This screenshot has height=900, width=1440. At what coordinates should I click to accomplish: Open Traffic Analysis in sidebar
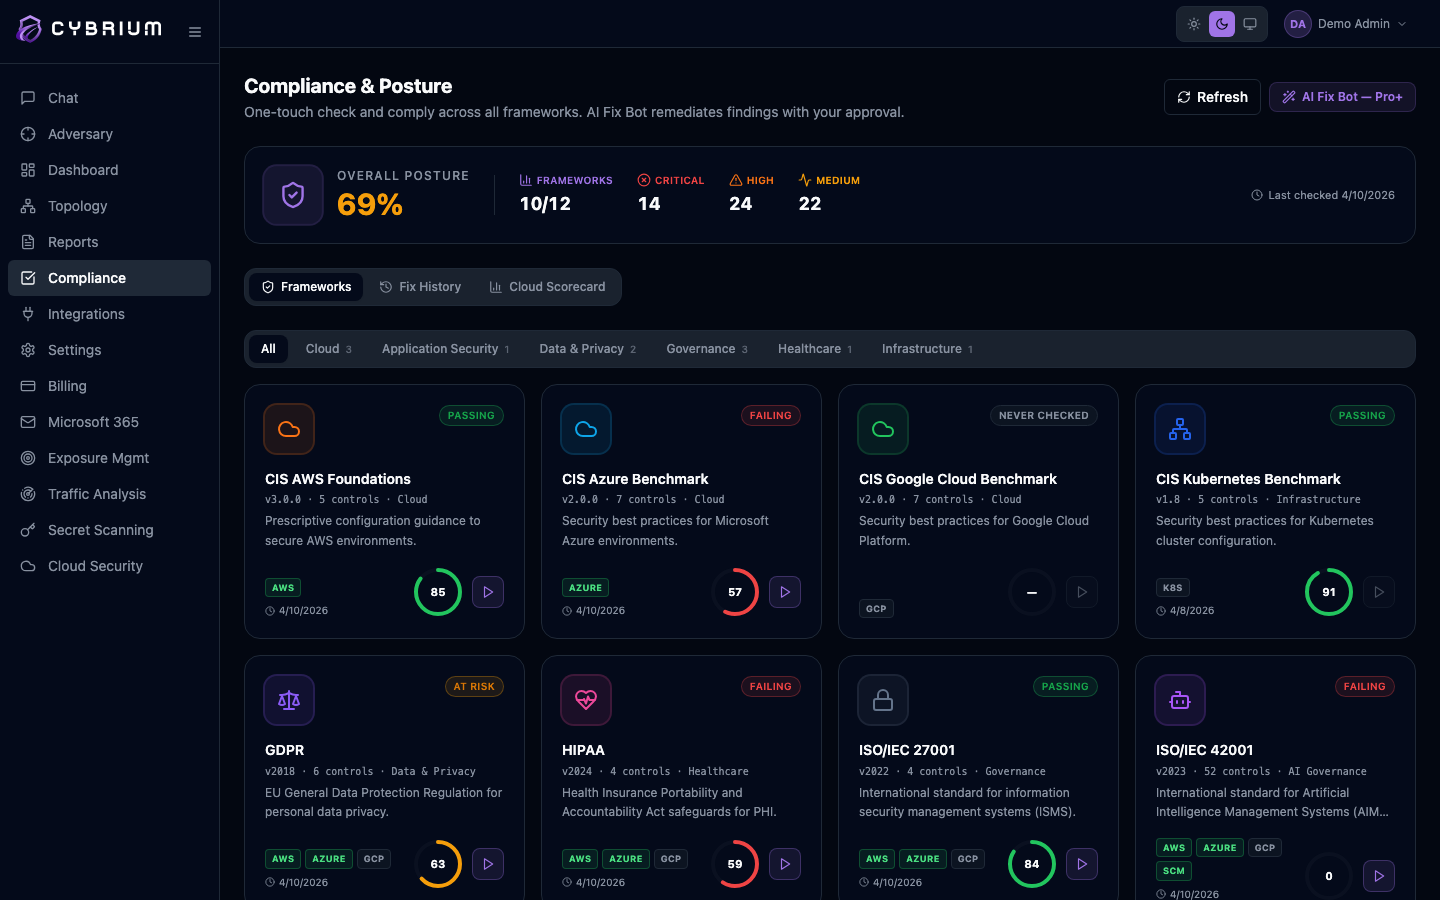coord(109,494)
